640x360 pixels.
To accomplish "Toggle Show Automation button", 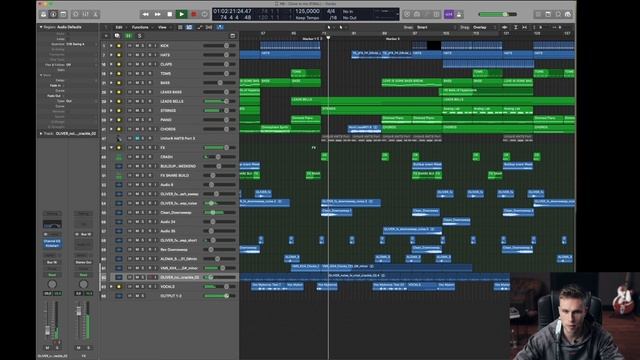I will click(x=200, y=27).
